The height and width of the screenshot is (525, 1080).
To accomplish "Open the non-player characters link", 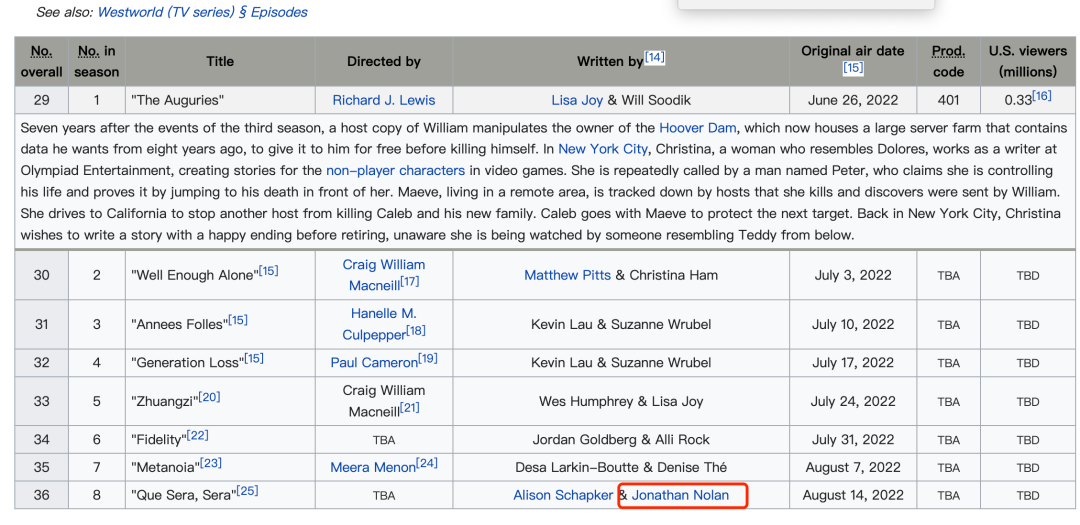I will click(x=395, y=170).
